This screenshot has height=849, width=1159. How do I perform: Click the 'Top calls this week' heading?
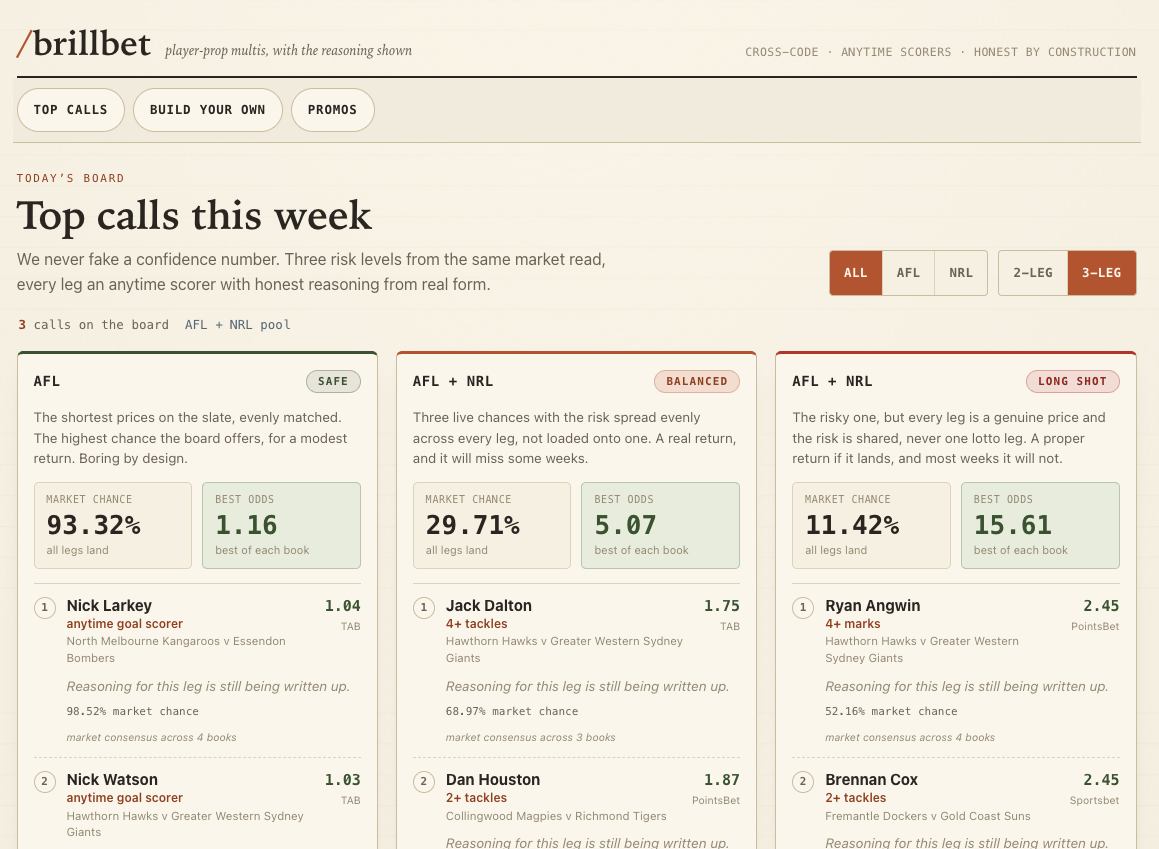point(194,216)
